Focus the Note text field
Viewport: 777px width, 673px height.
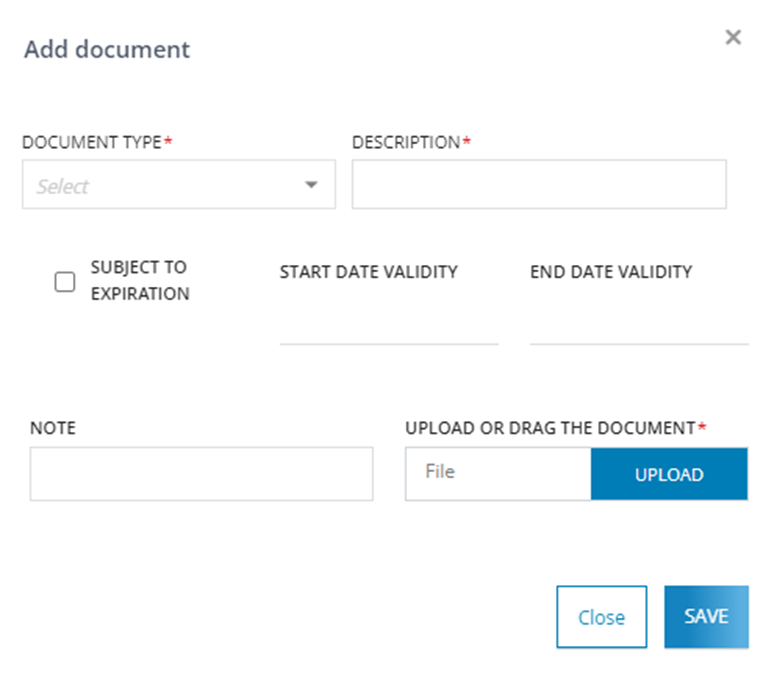click(201, 474)
